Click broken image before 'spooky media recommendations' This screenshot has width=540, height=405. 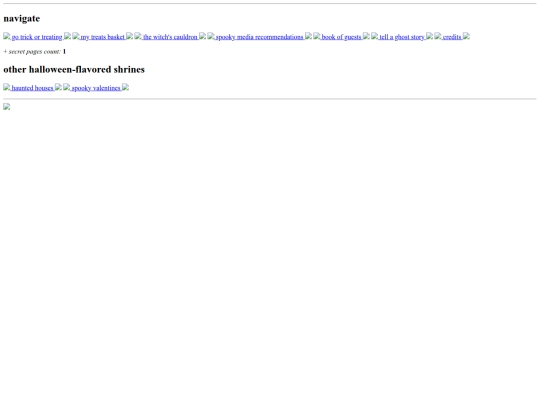coord(211,36)
